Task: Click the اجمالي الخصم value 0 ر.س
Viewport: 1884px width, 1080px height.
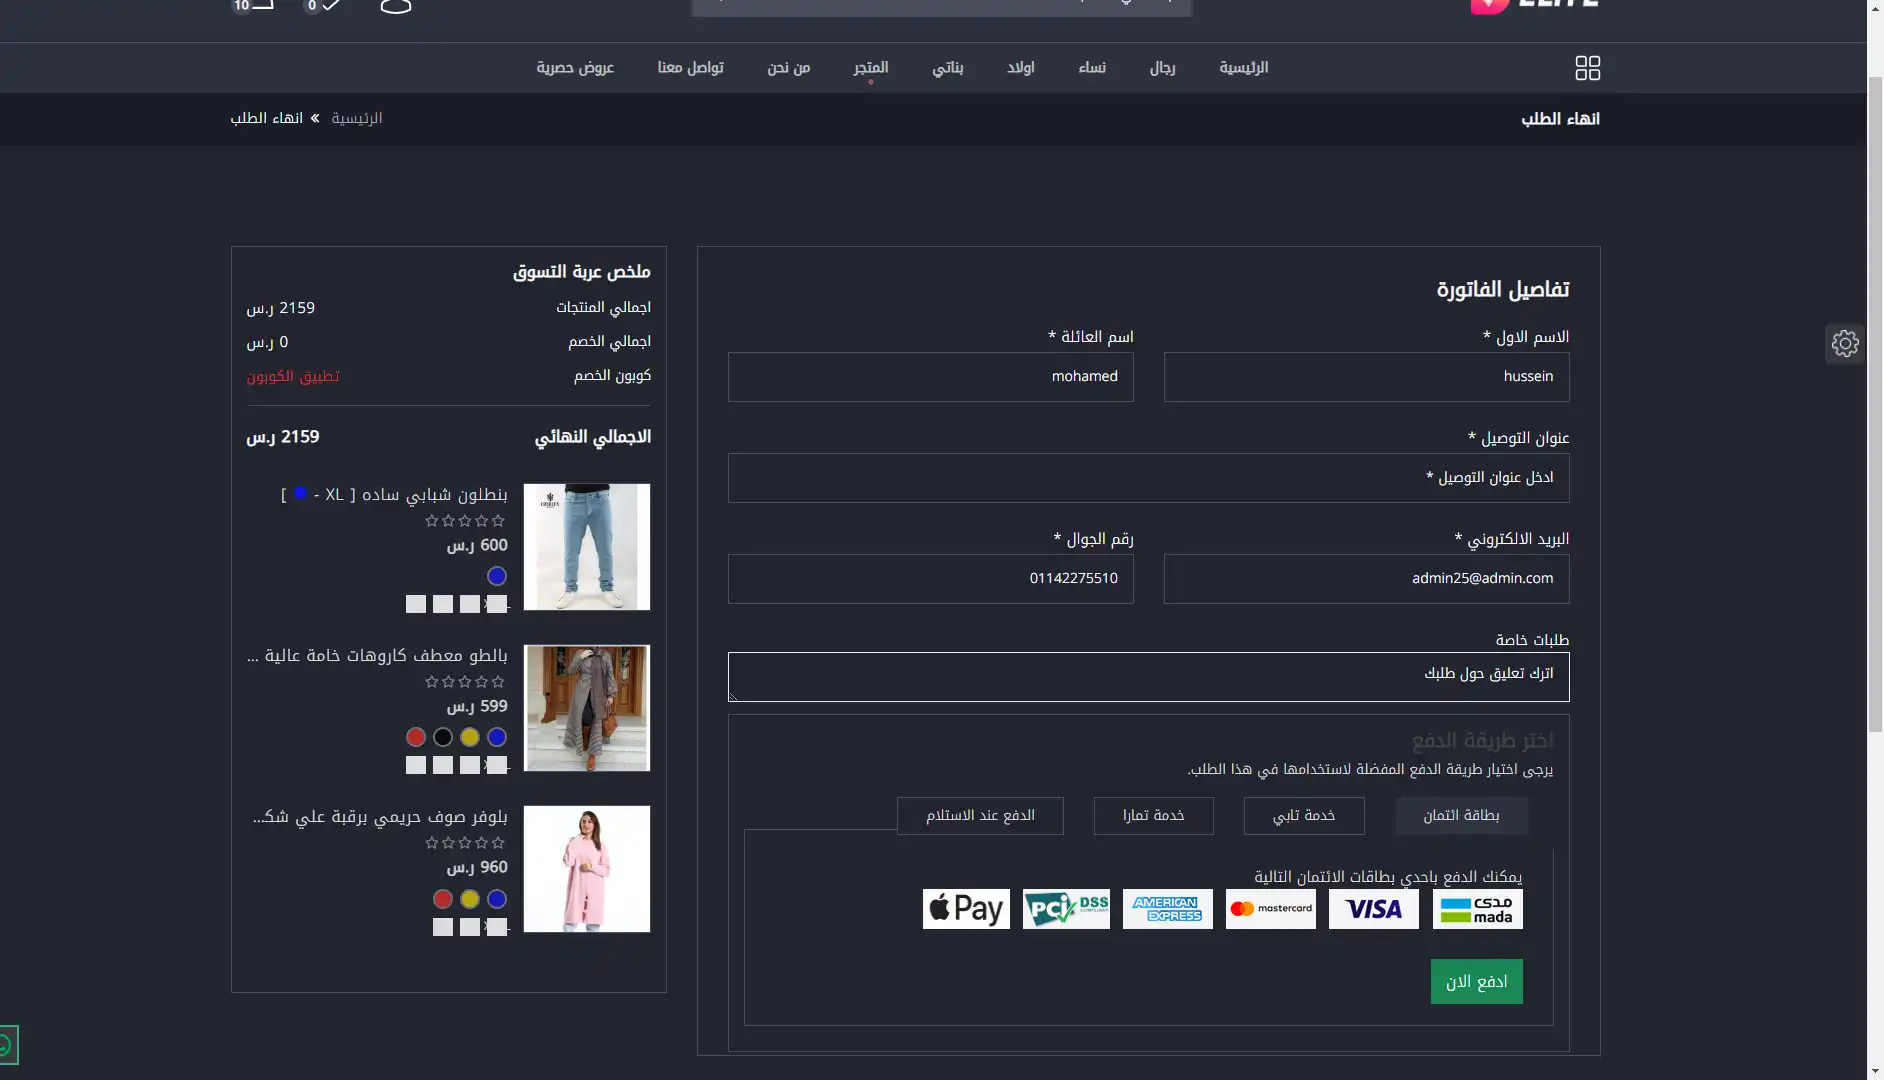Action: point(267,342)
